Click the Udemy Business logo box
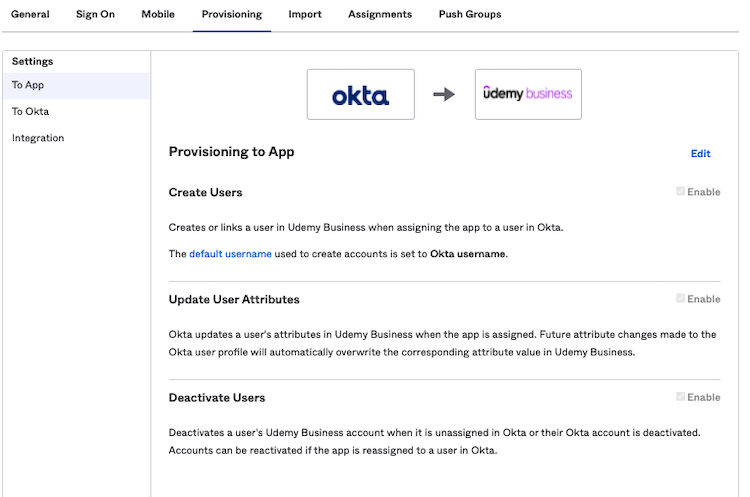The height and width of the screenshot is (497, 750). coord(528,94)
